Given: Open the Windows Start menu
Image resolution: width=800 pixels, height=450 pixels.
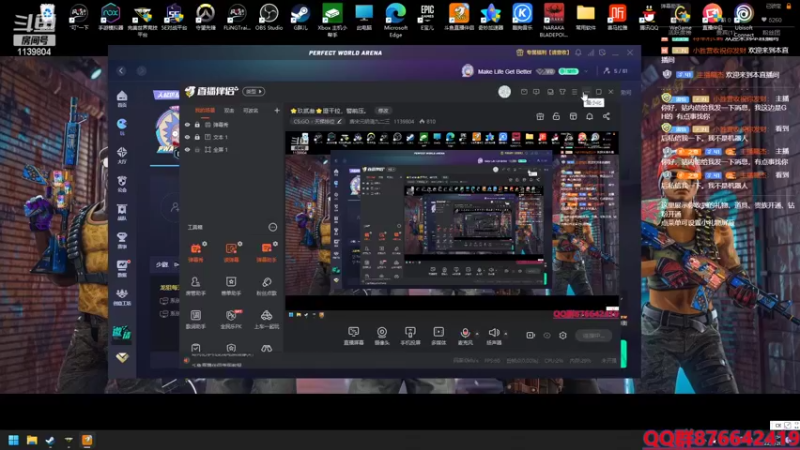Looking at the screenshot, I should 13,440.
